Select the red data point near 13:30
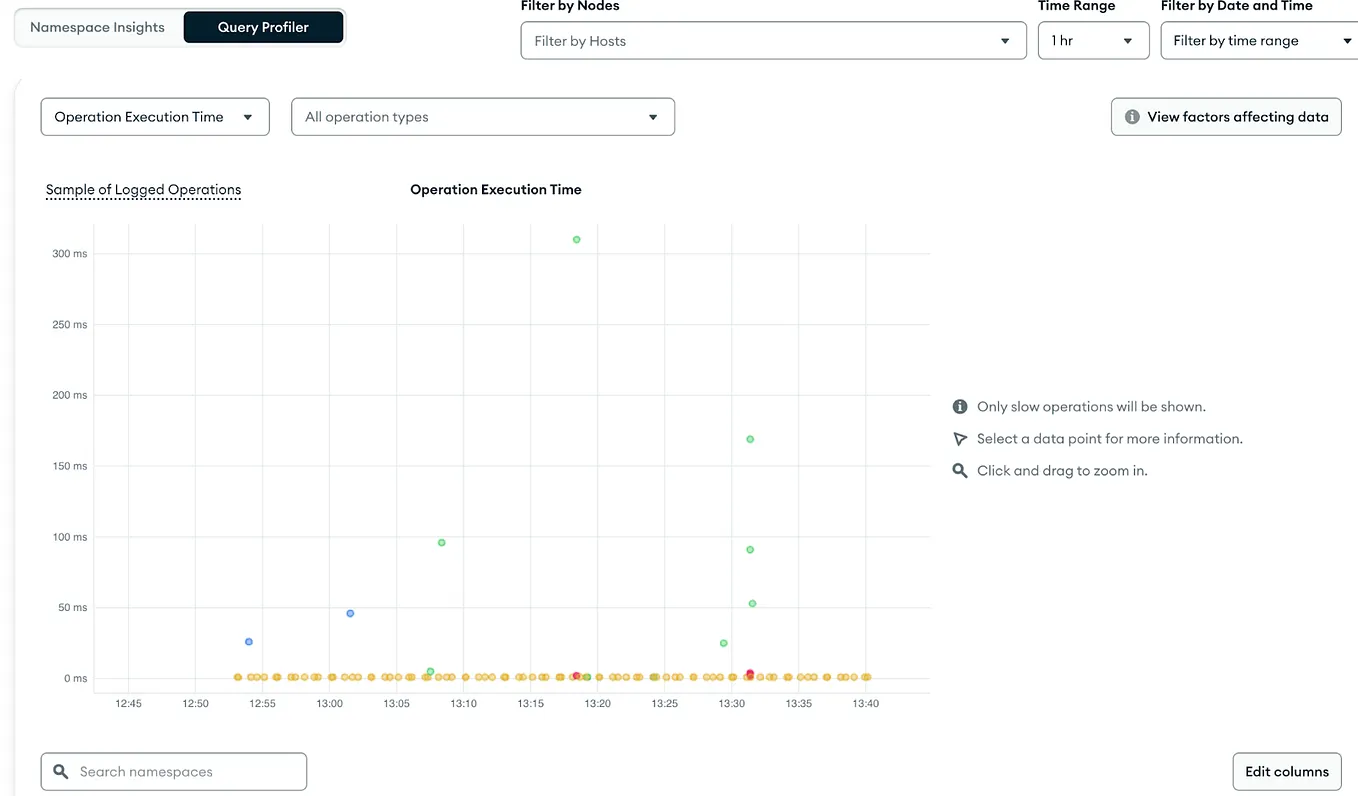Viewport: 1358px width, 796px height. [750, 674]
